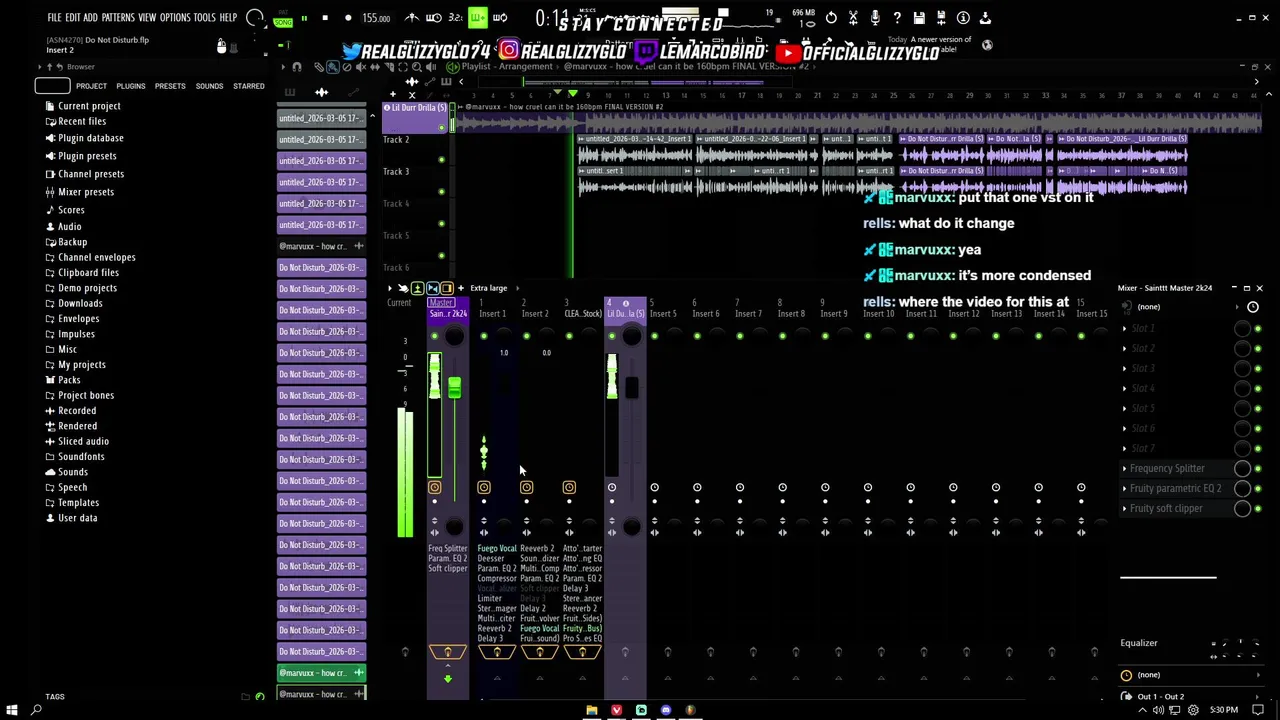Switch to browser SOUNDS tab
The height and width of the screenshot is (720, 1280).
pyautogui.click(x=209, y=86)
